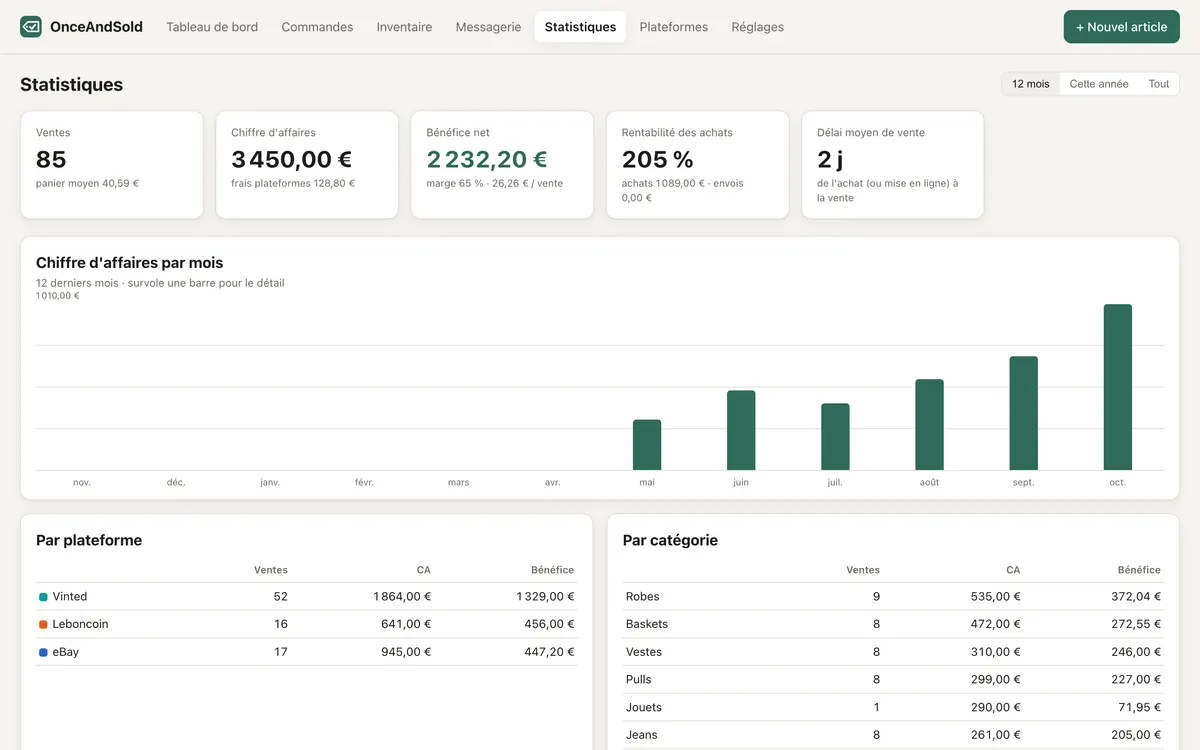Click the Leboncoin platform name

coord(80,624)
